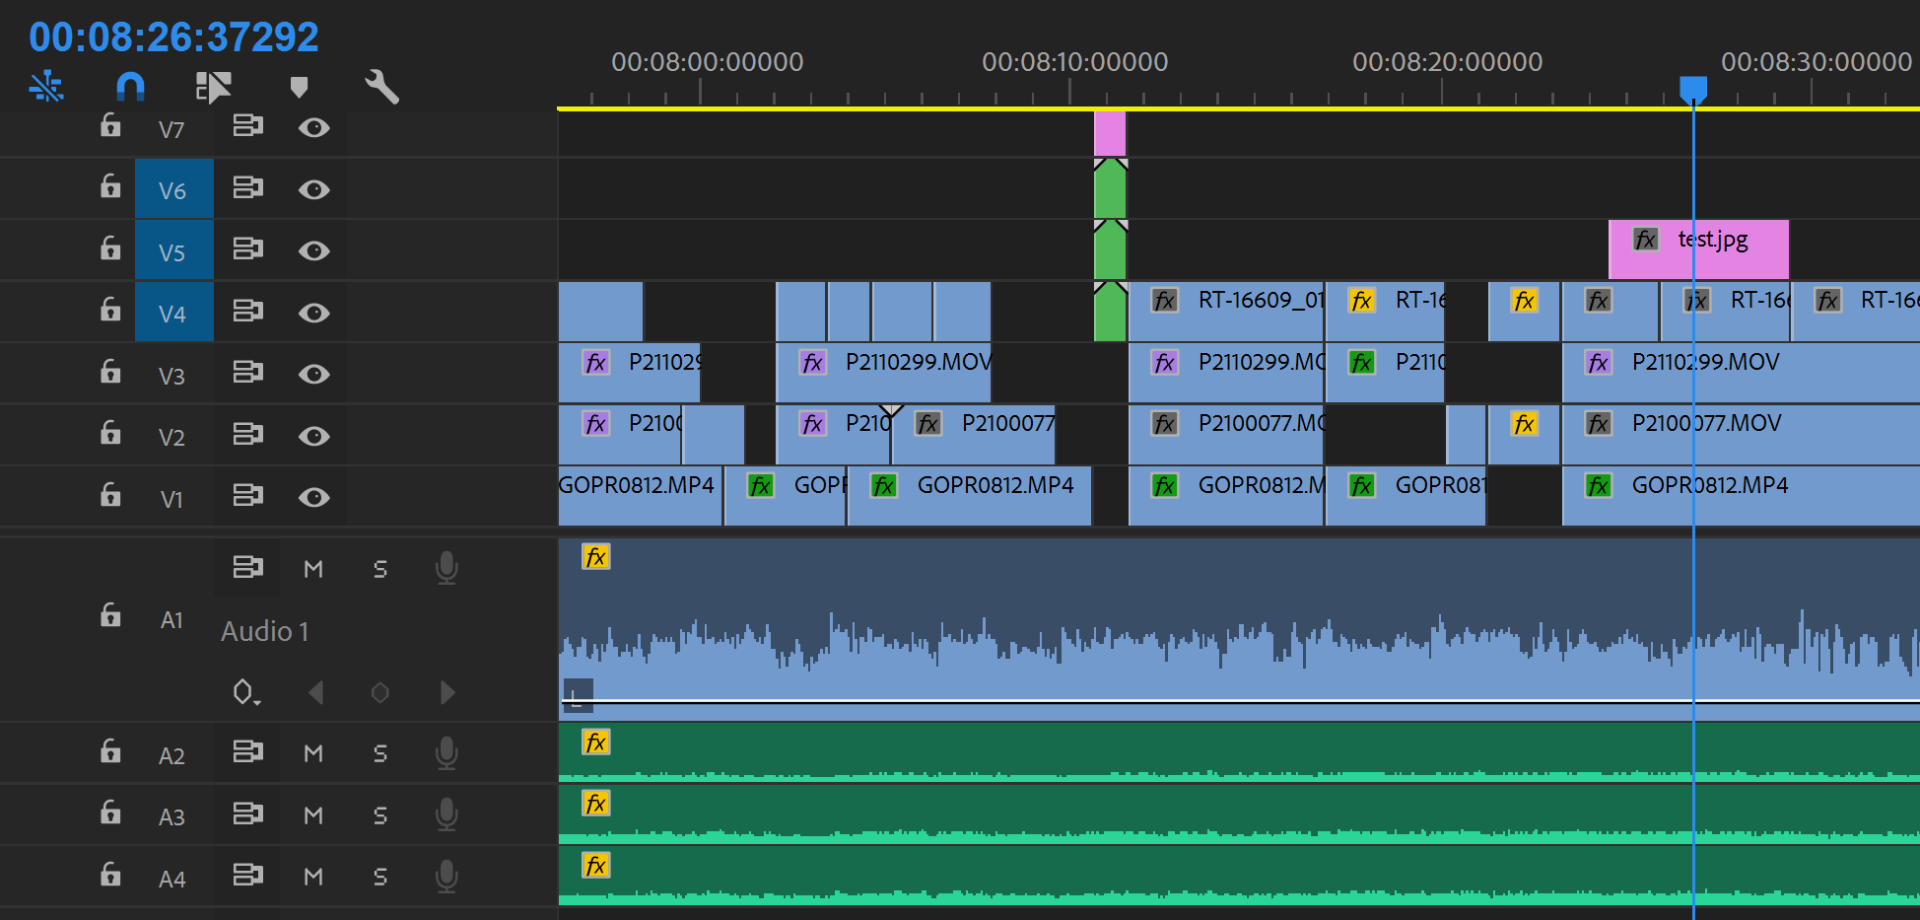This screenshot has height=920, width=1920.
Task: Hide track output of V3
Action: click(314, 374)
